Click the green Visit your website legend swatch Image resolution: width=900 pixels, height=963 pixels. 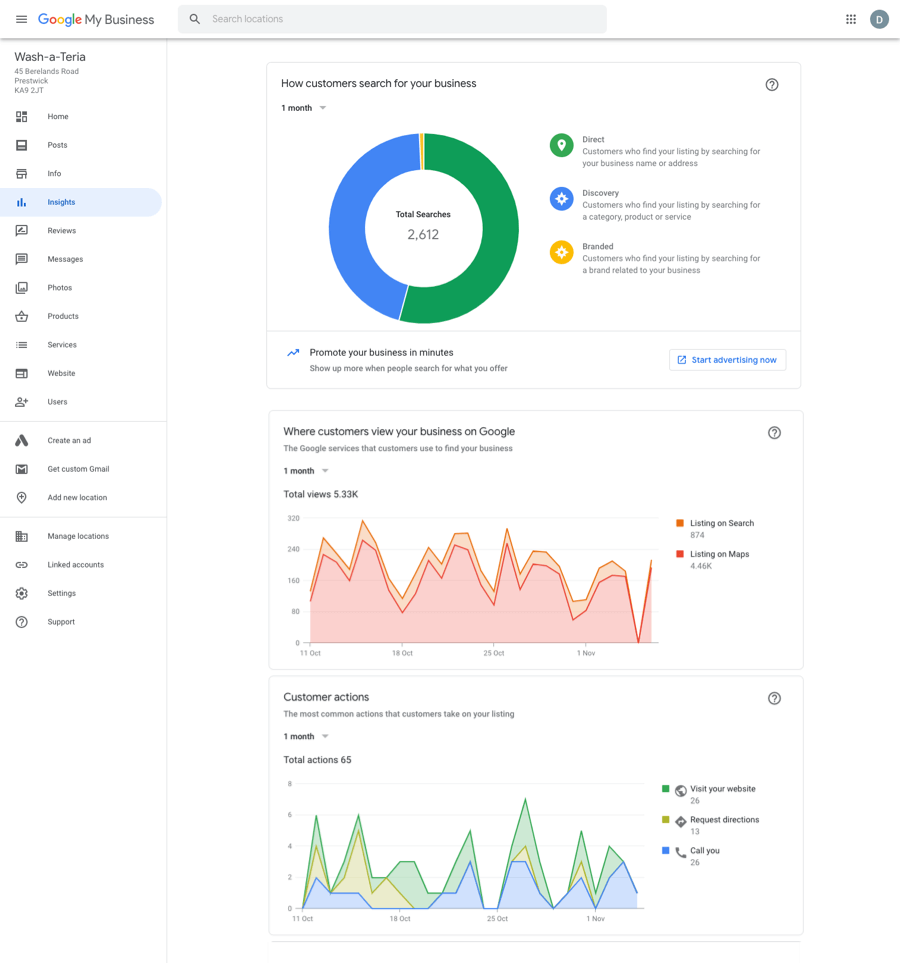point(666,789)
